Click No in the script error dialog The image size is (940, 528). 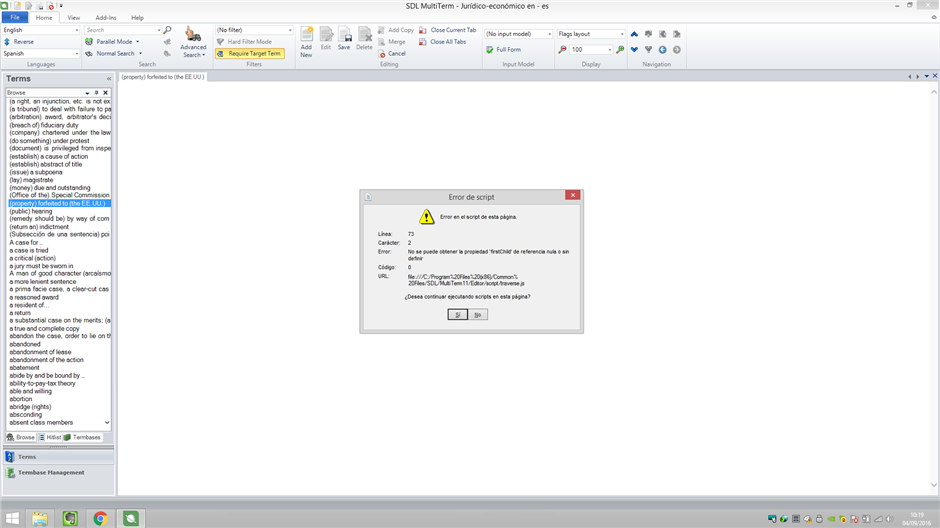coord(478,314)
